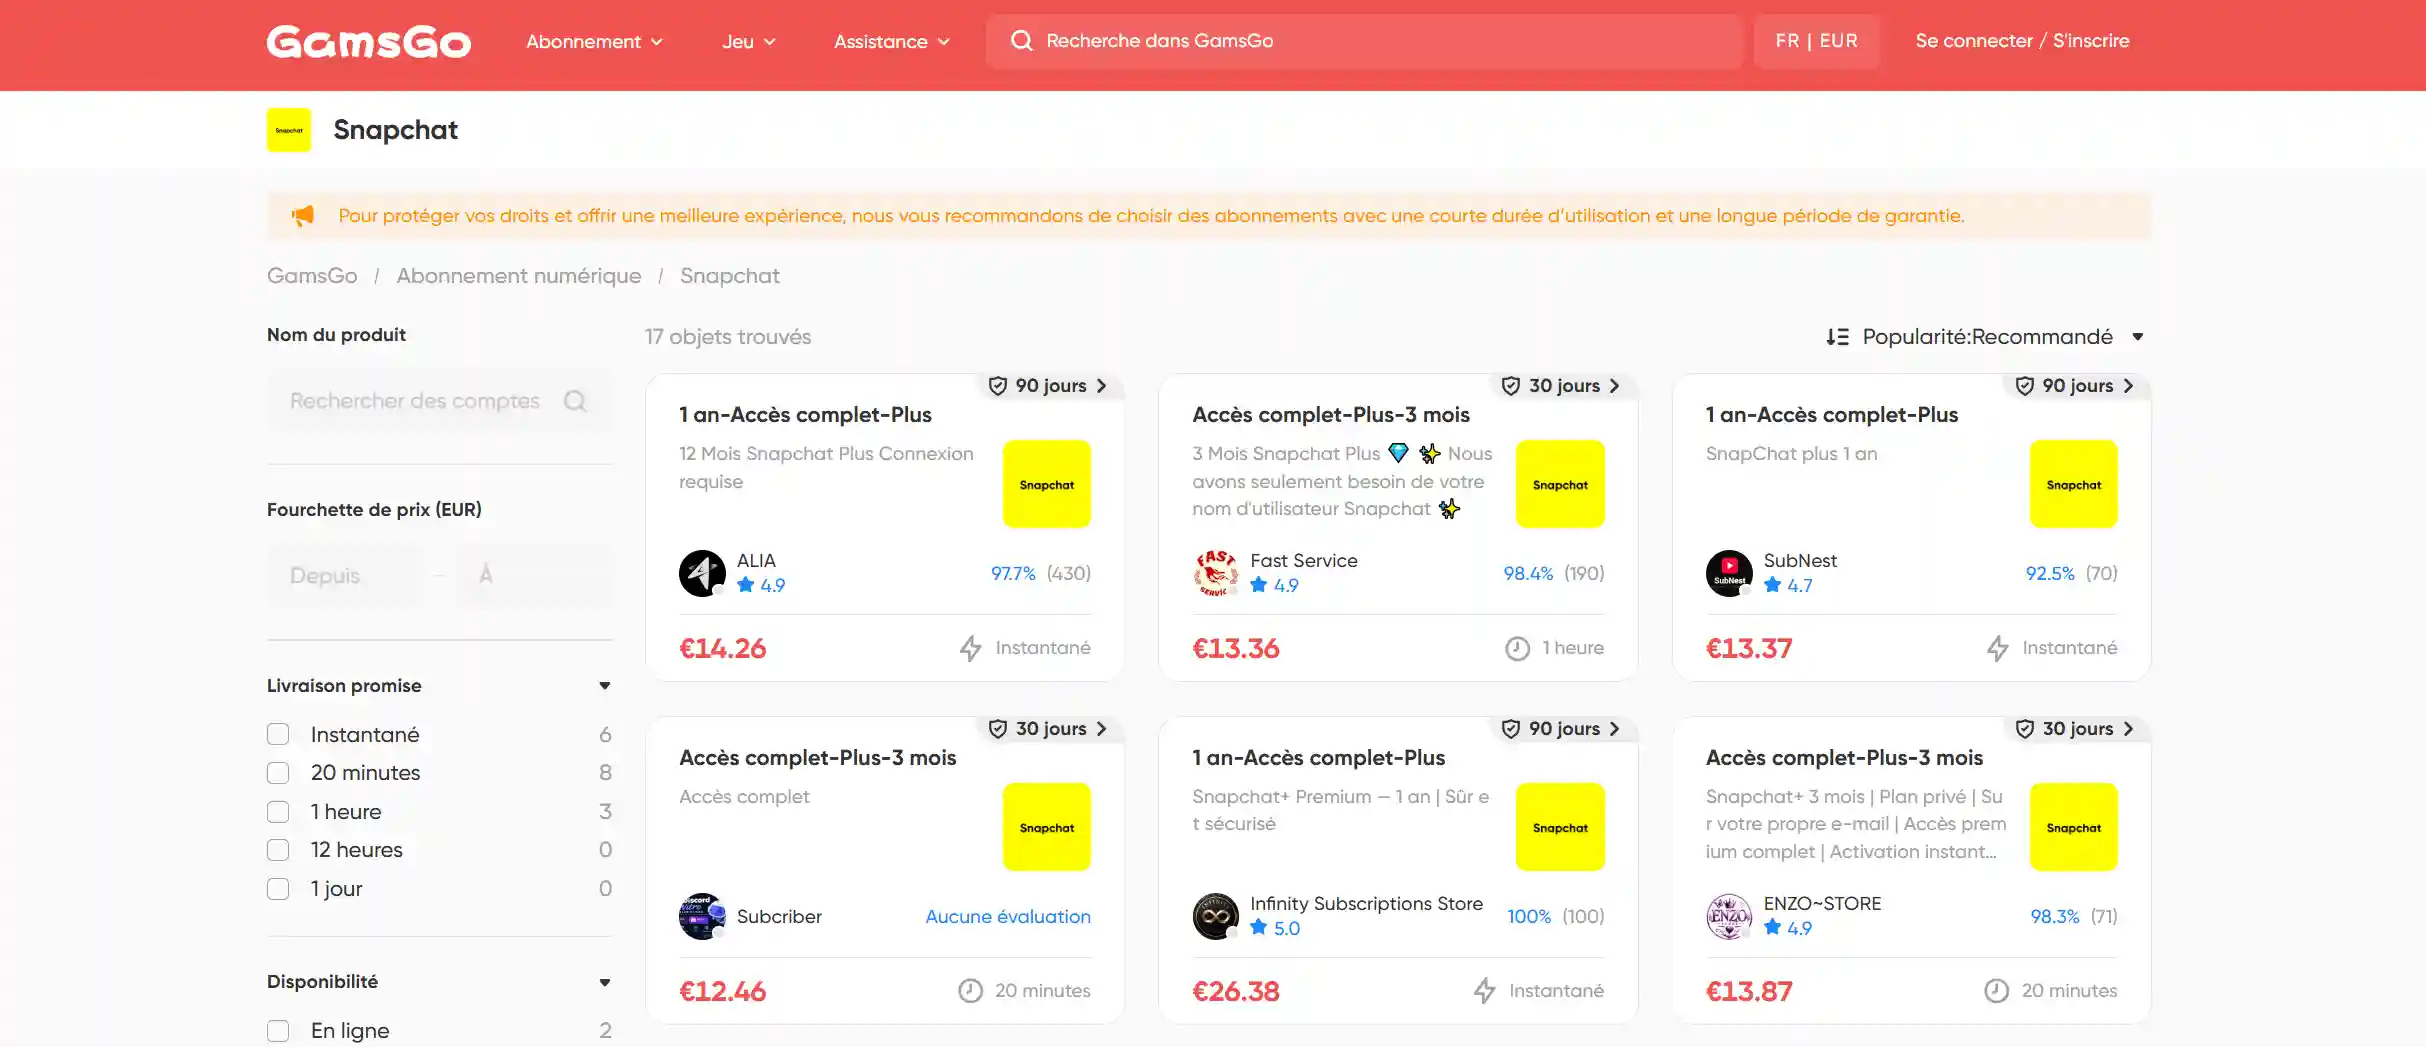Image resolution: width=2426 pixels, height=1047 pixels.
Task: Tick the 12 heures delivery checkbox
Action: 278,850
